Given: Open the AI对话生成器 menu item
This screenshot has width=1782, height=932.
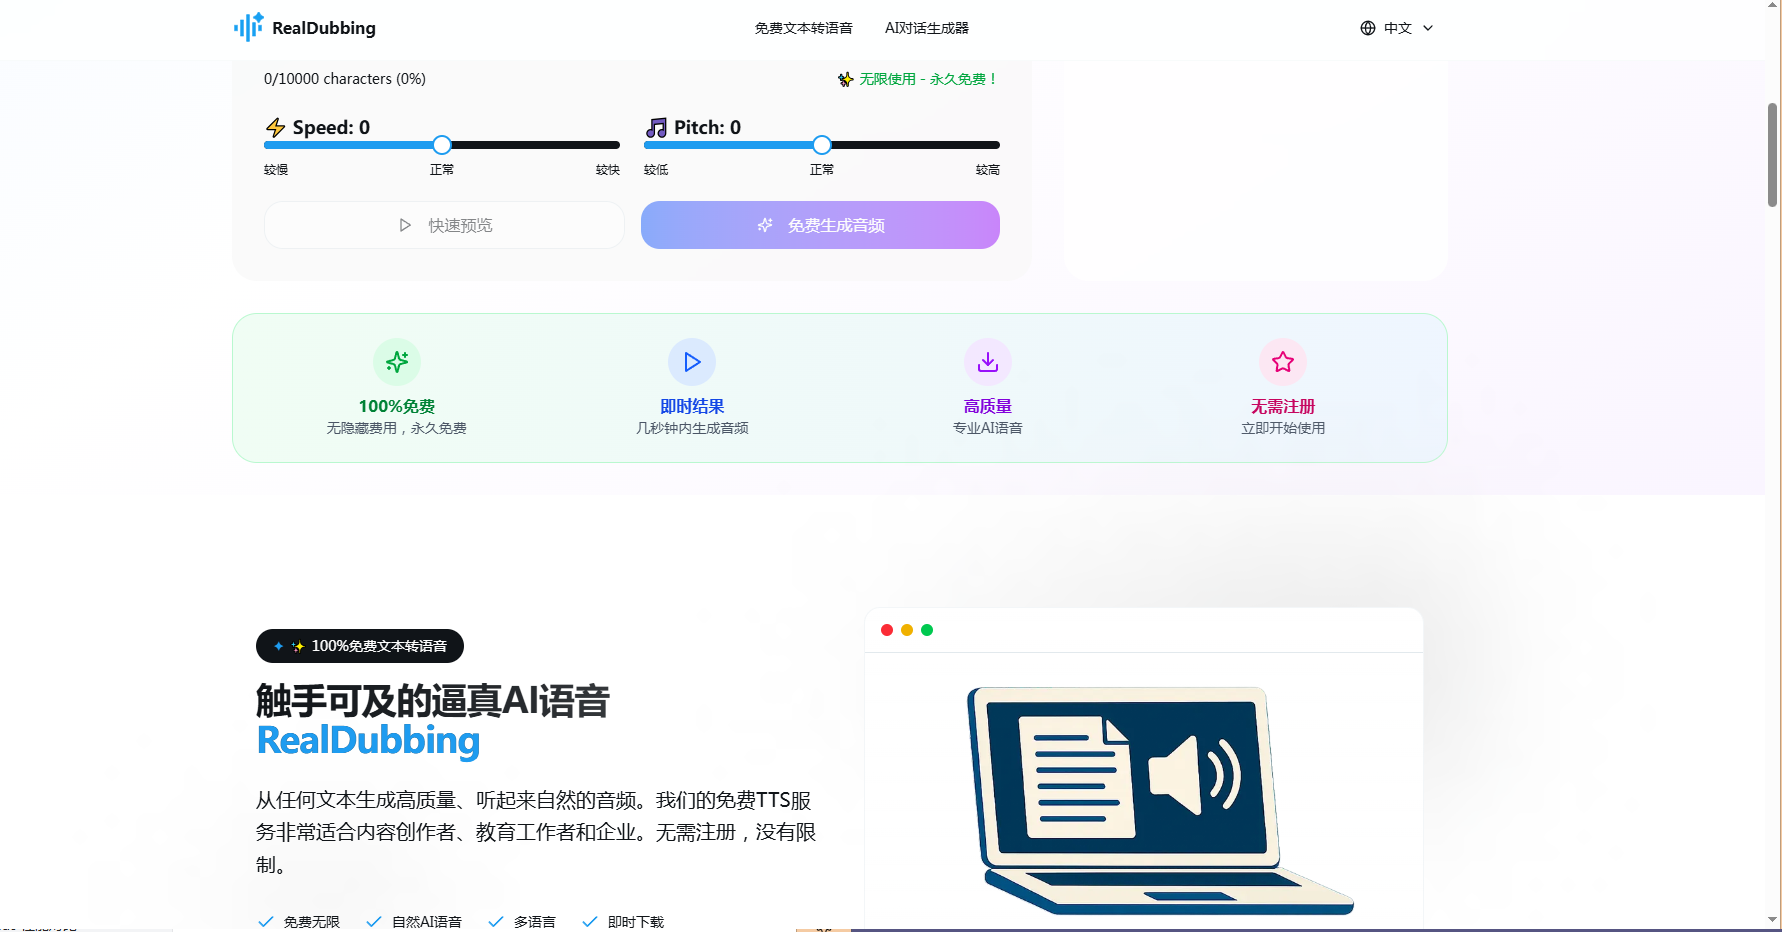Looking at the screenshot, I should coord(926,28).
